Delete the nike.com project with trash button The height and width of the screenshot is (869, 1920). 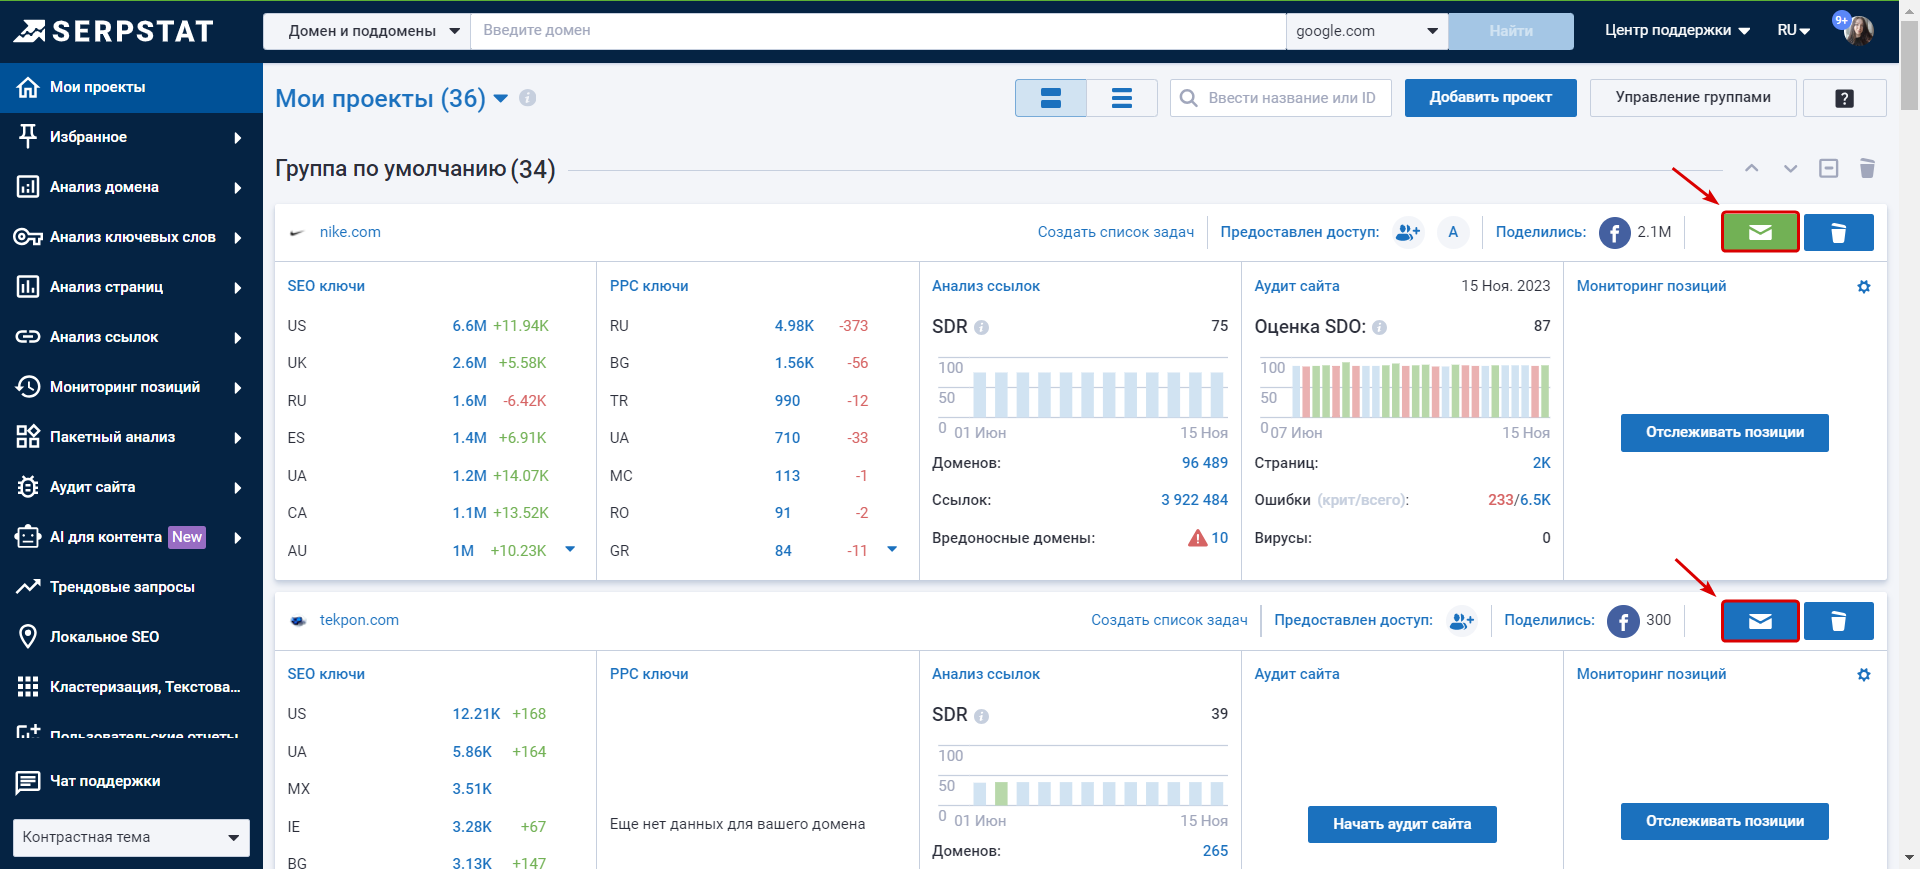pyautogui.click(x=1838, y=232)
